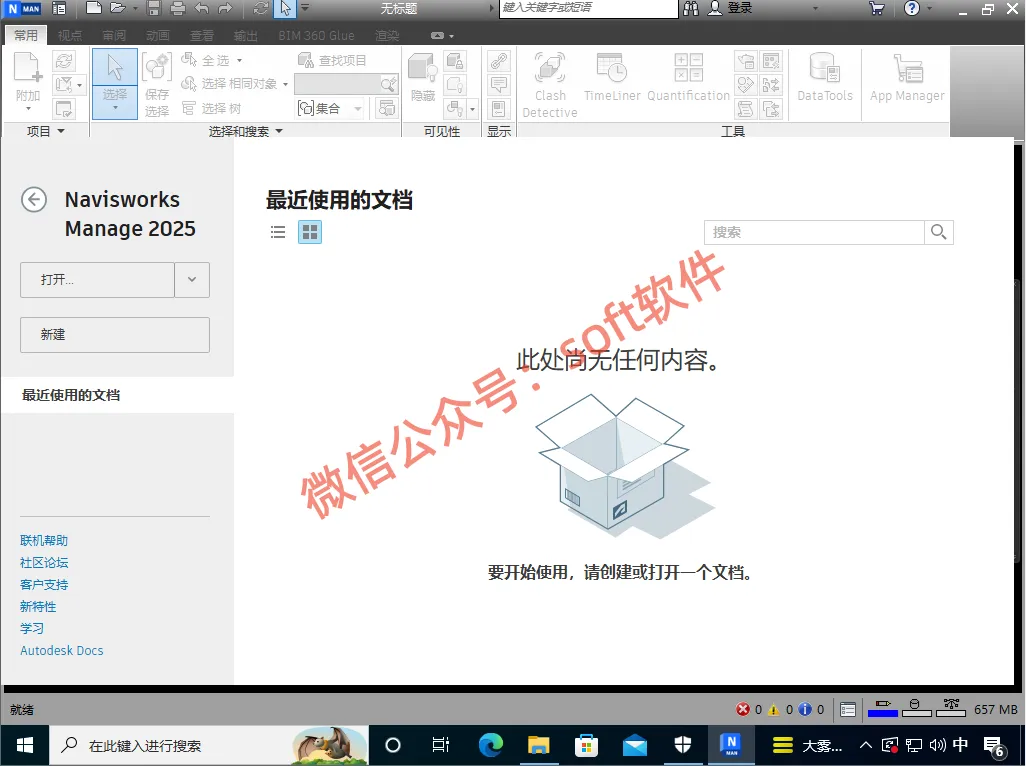
Task: Open the Autodesk App Store cart icon
Action: (877, 9)
